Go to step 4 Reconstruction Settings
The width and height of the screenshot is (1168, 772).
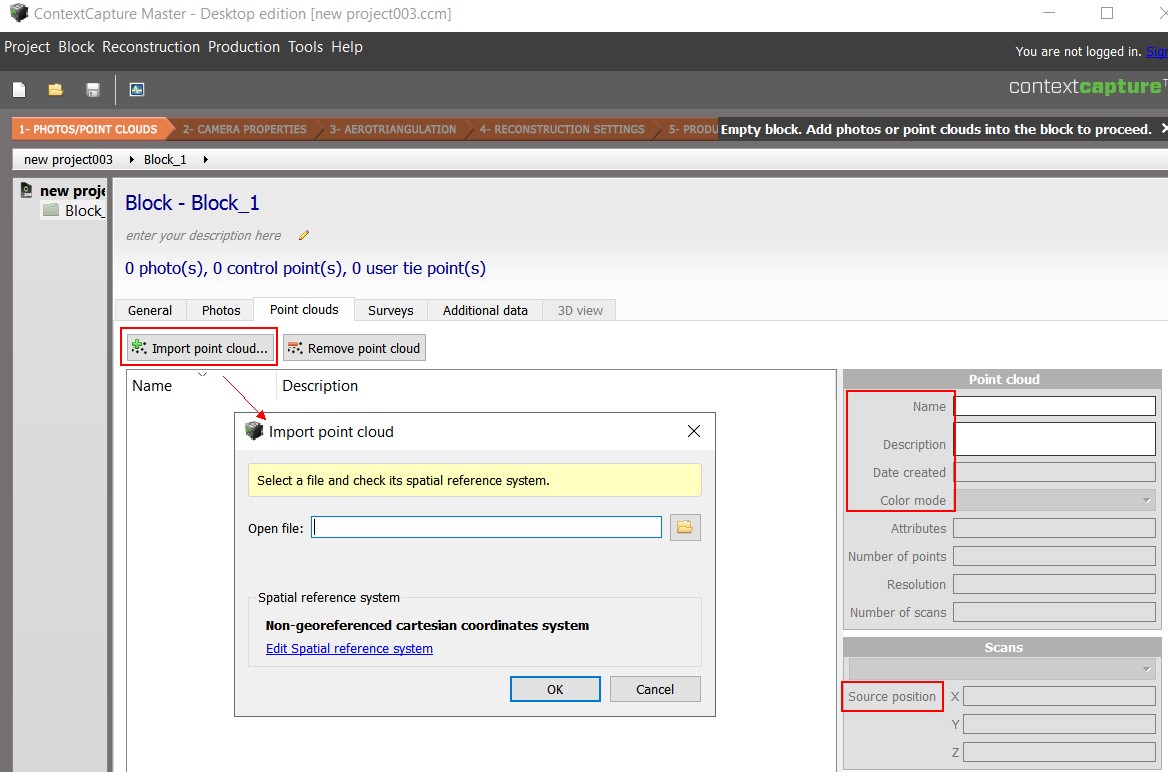tap(562, 129)
